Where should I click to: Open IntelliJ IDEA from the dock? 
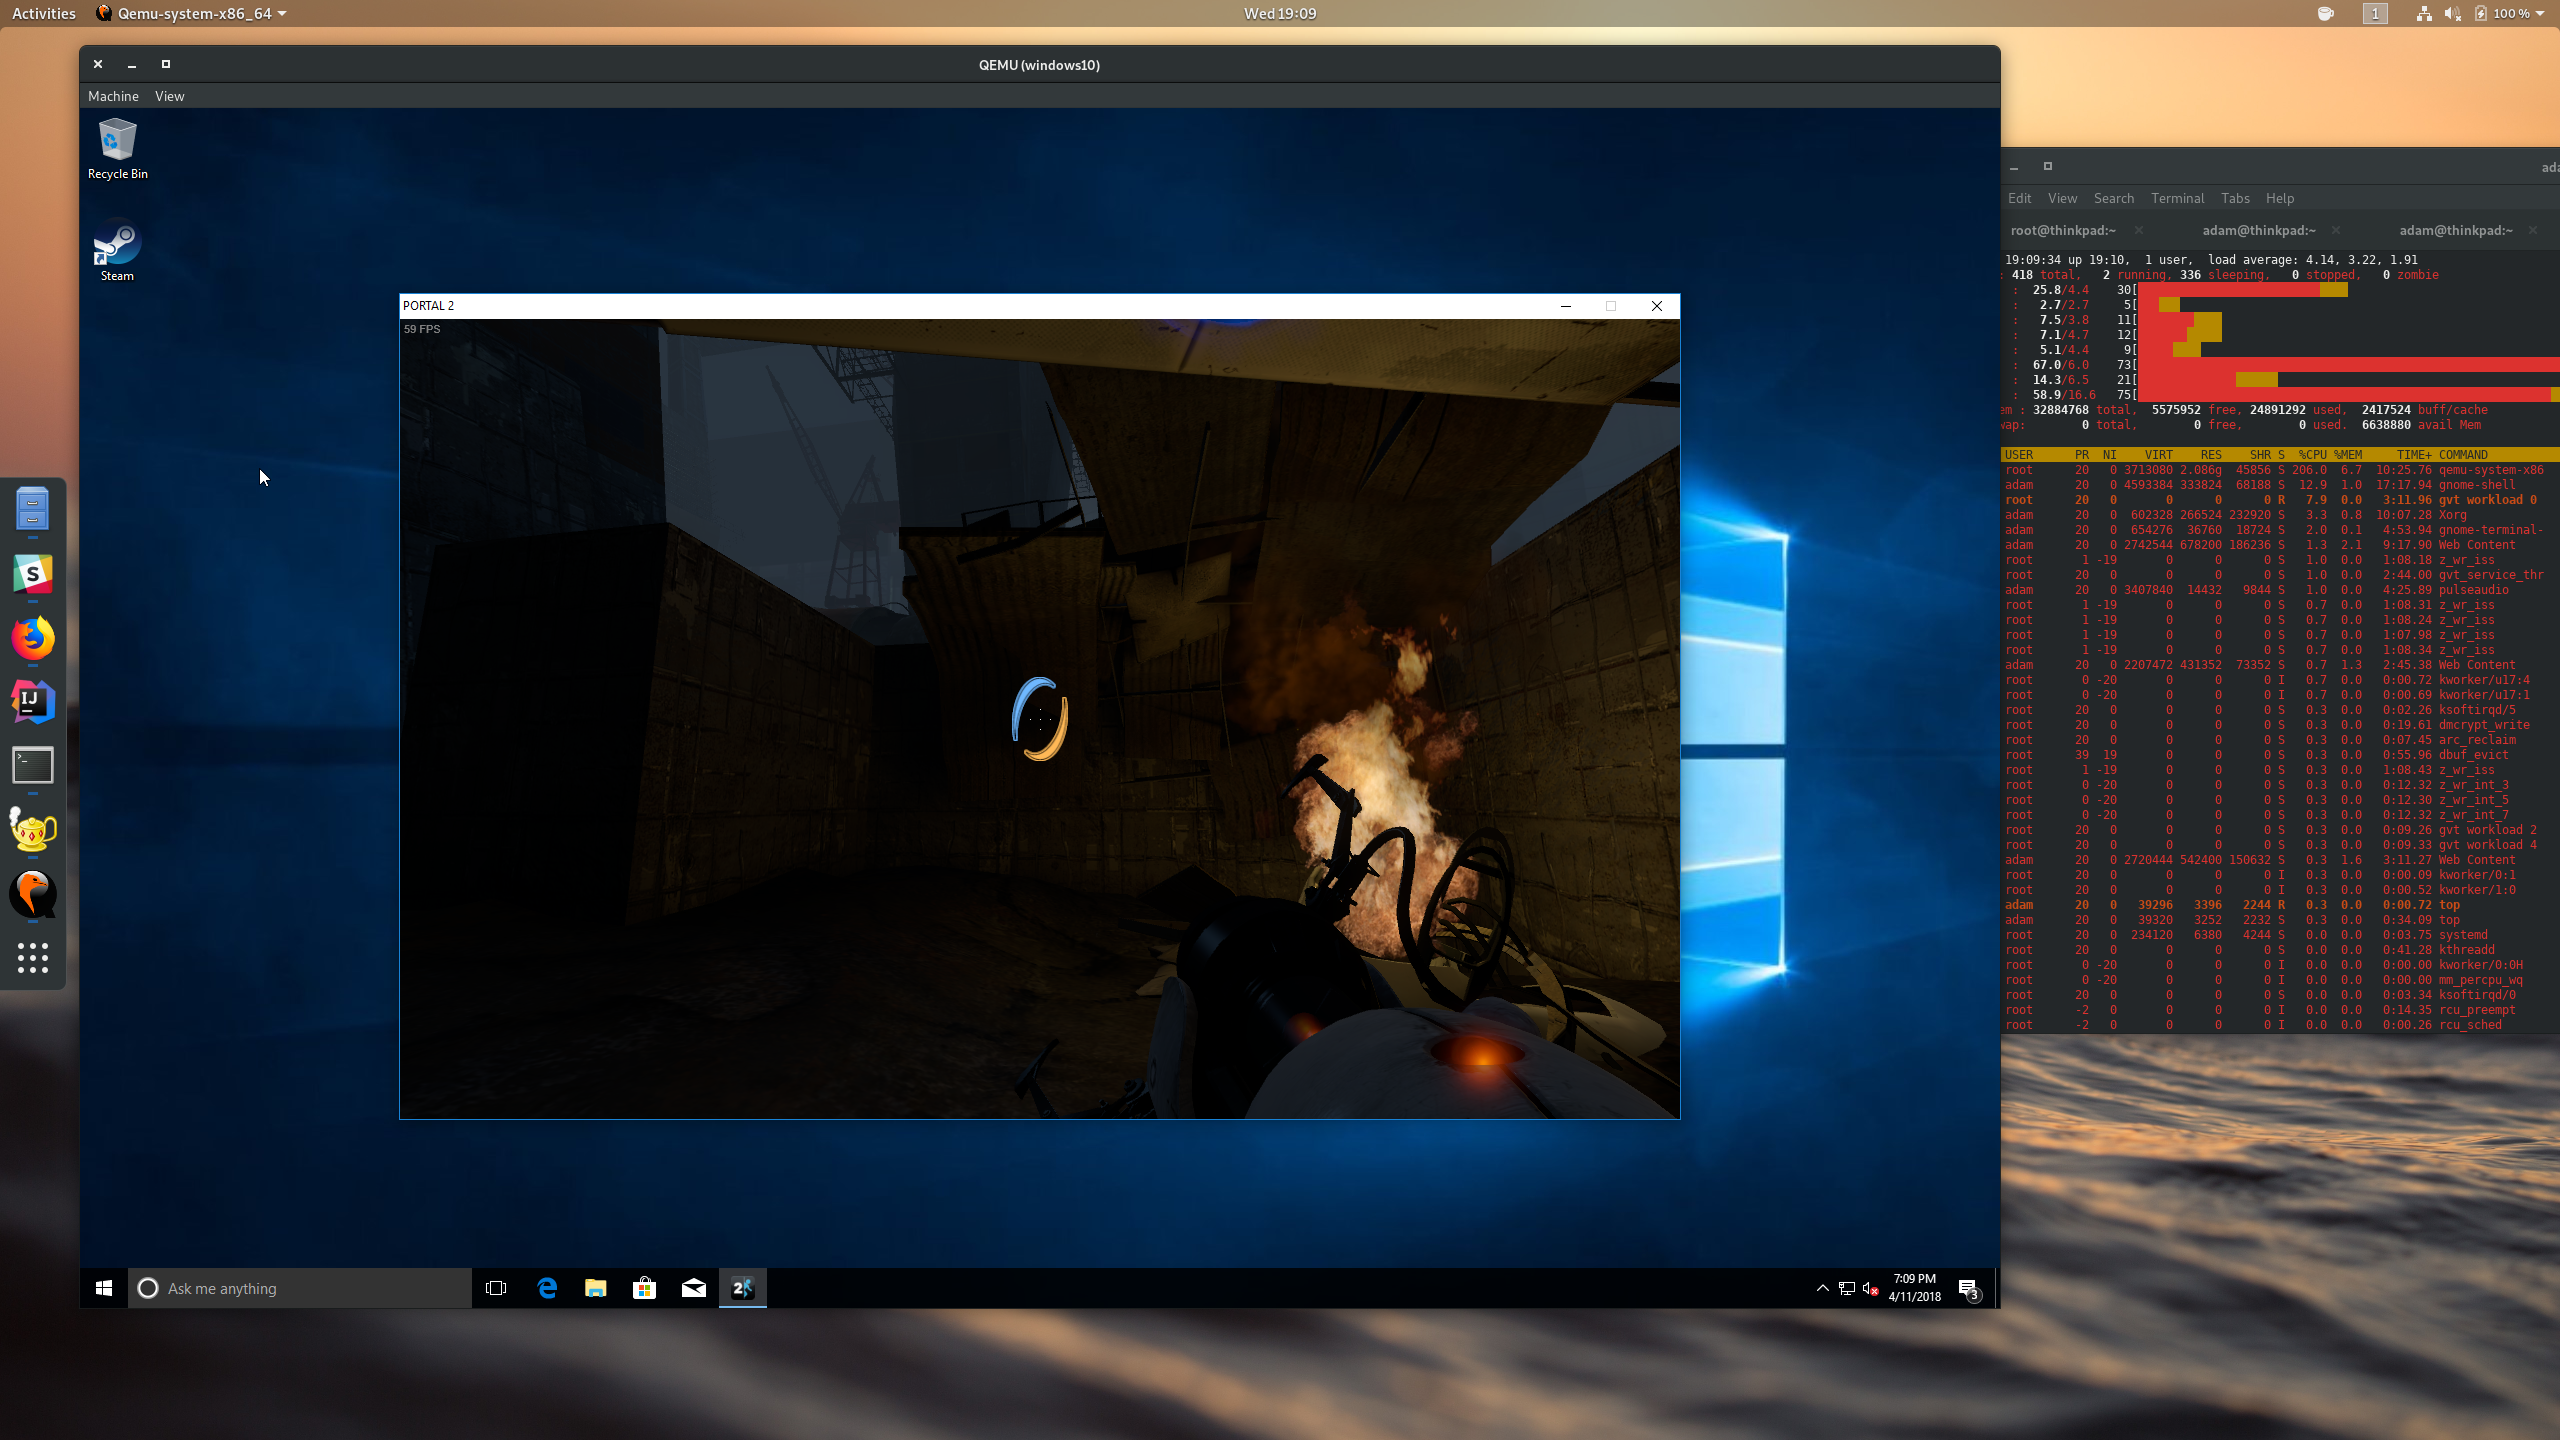(x=33, y=702)
